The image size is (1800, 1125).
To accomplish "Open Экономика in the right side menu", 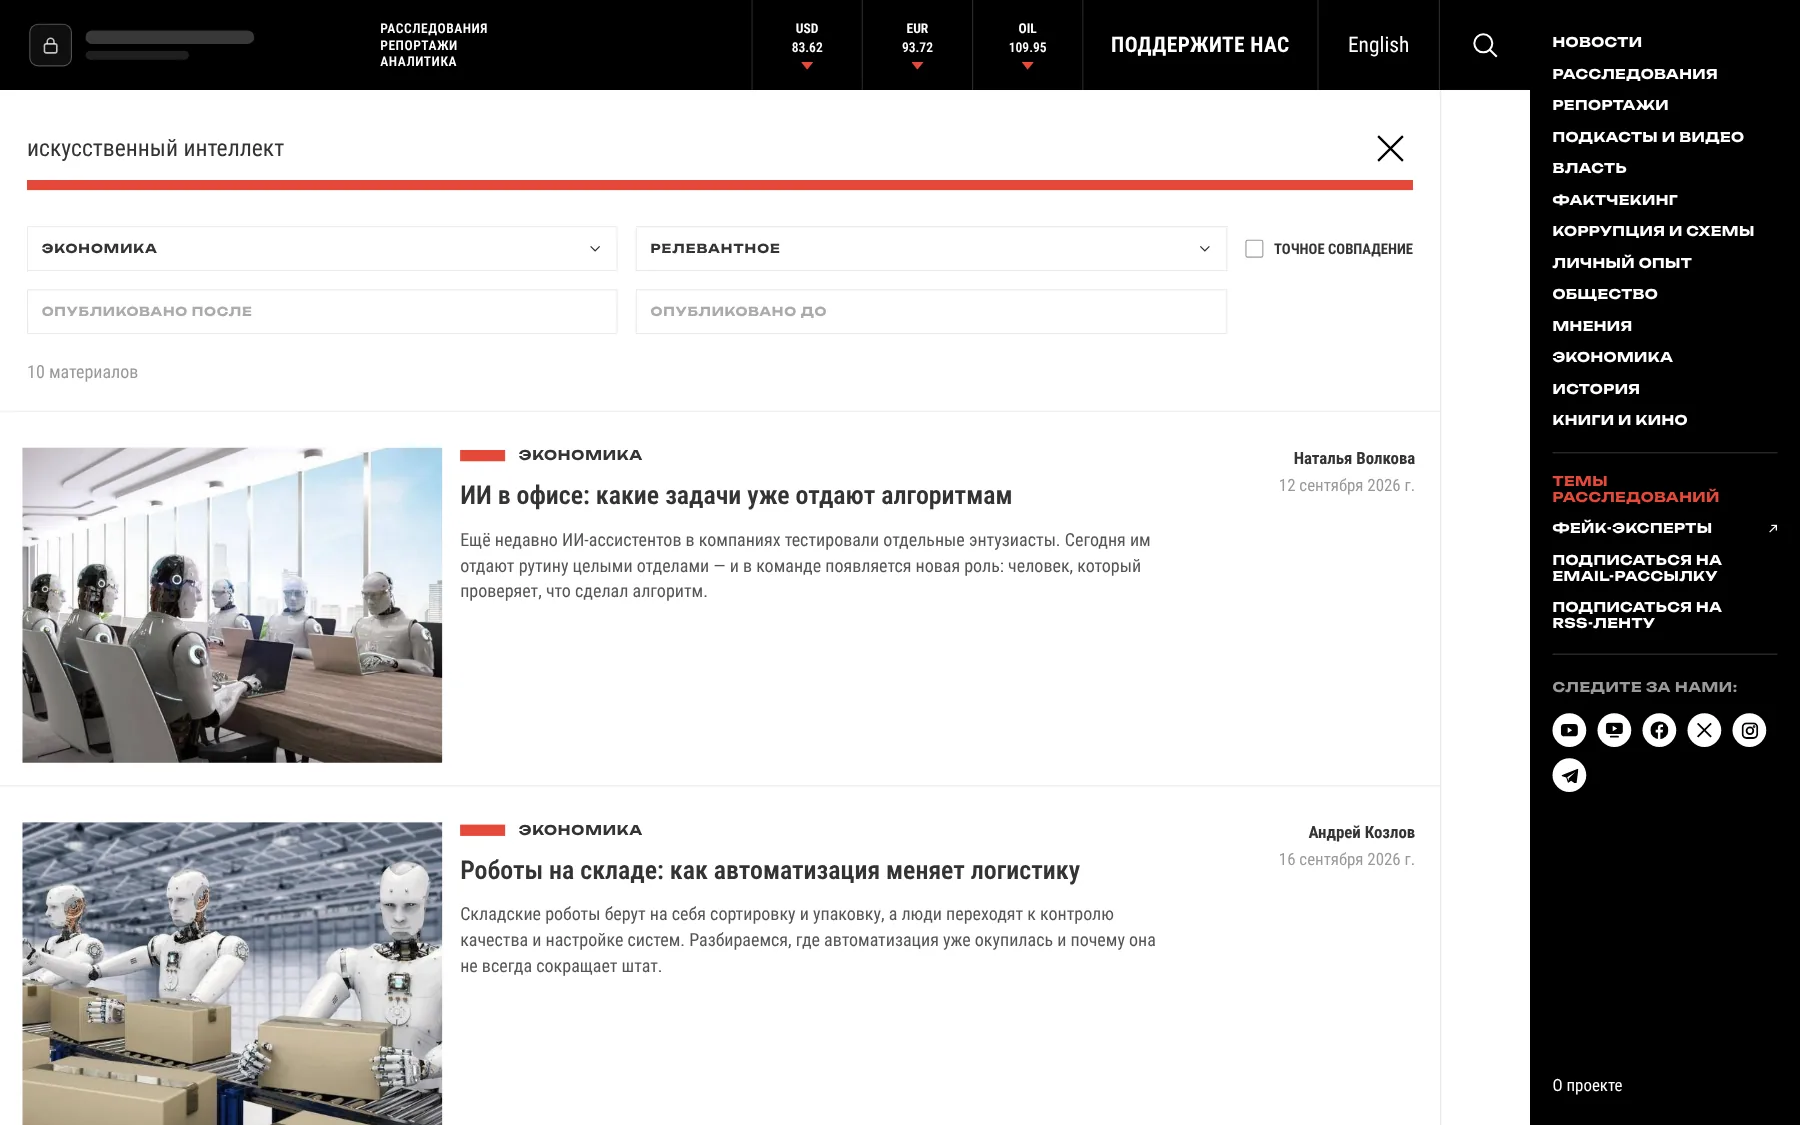I will (x=1612, y=357).
